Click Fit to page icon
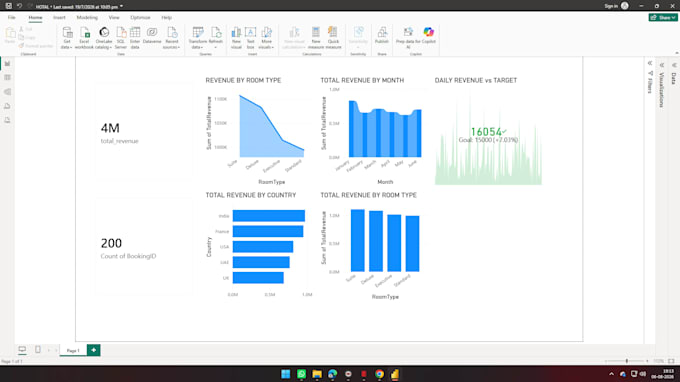The width and height of the screenshot is (680, 382). [x=671, y=361]
